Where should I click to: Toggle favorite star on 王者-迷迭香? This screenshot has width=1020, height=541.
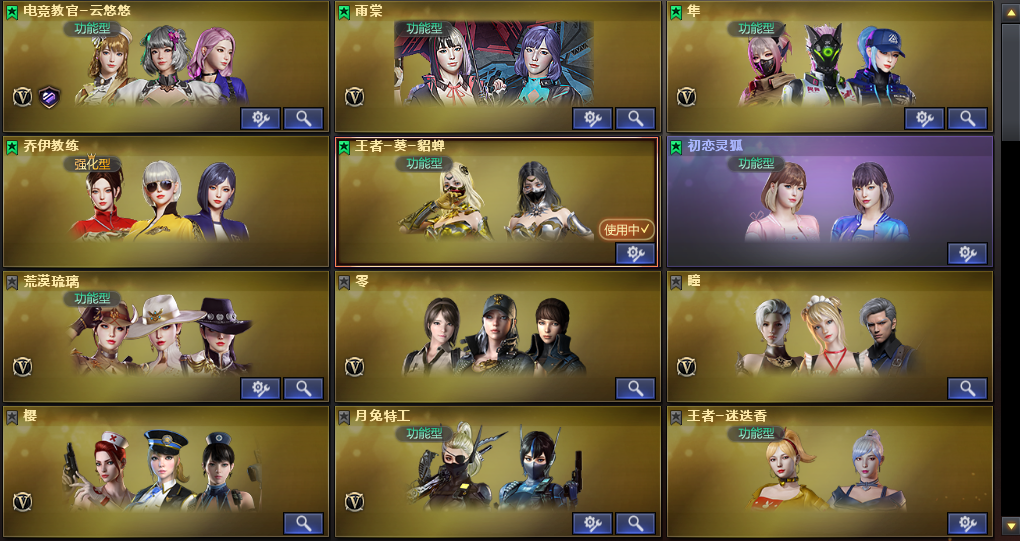coord(676,417)
